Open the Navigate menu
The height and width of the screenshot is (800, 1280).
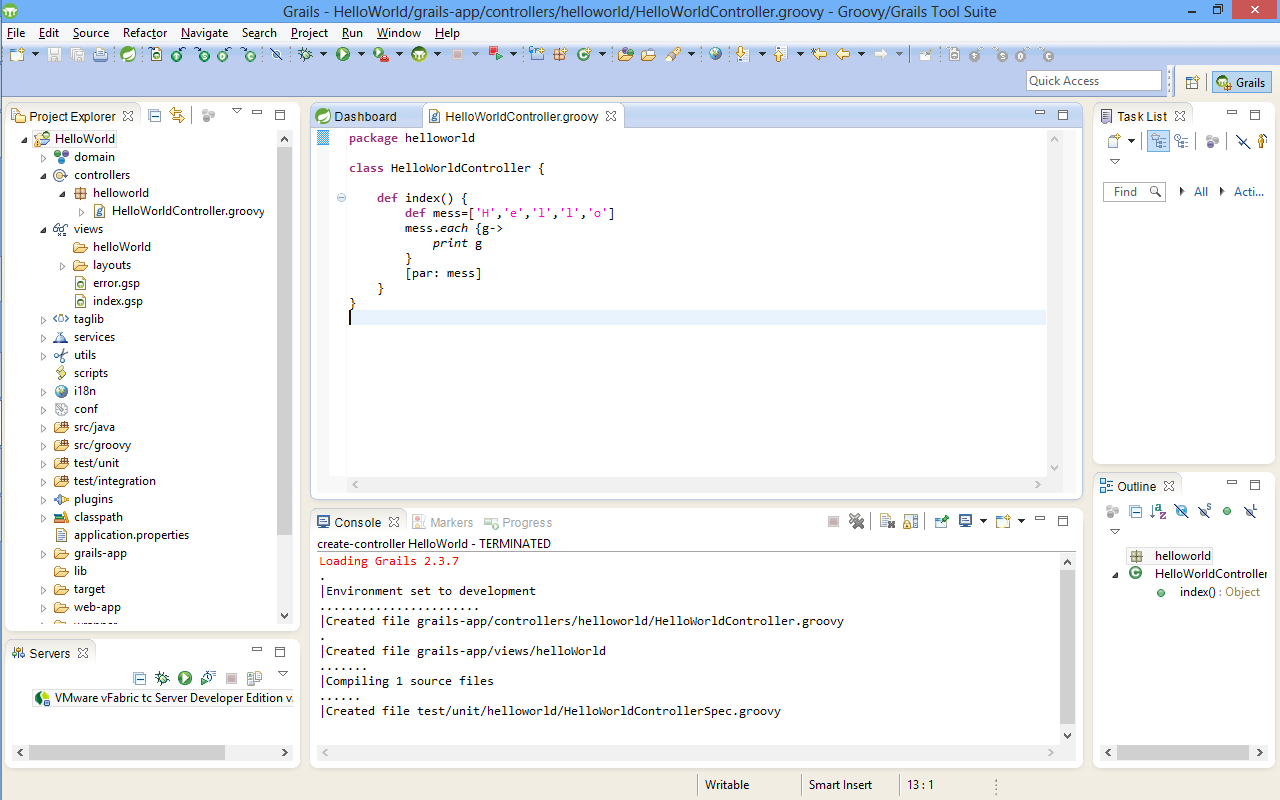(x=205, y=33)
